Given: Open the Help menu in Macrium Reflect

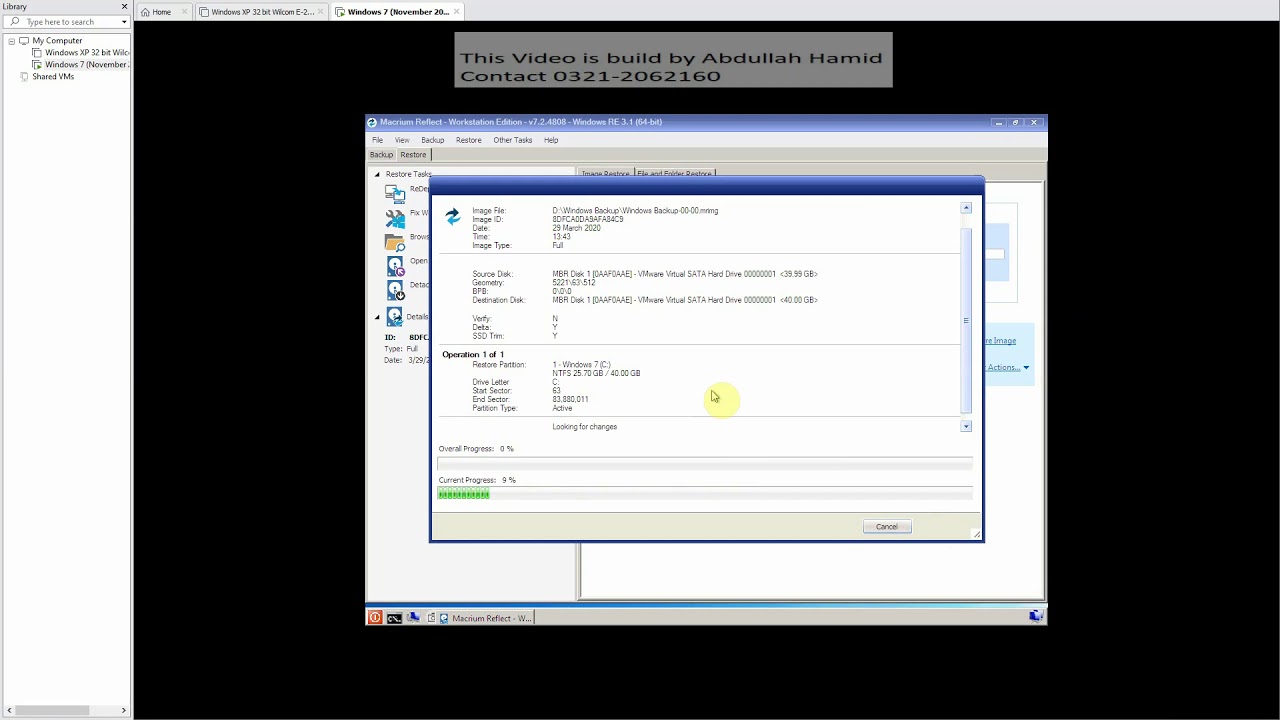Looking at the screenshot, I should 551,140.
